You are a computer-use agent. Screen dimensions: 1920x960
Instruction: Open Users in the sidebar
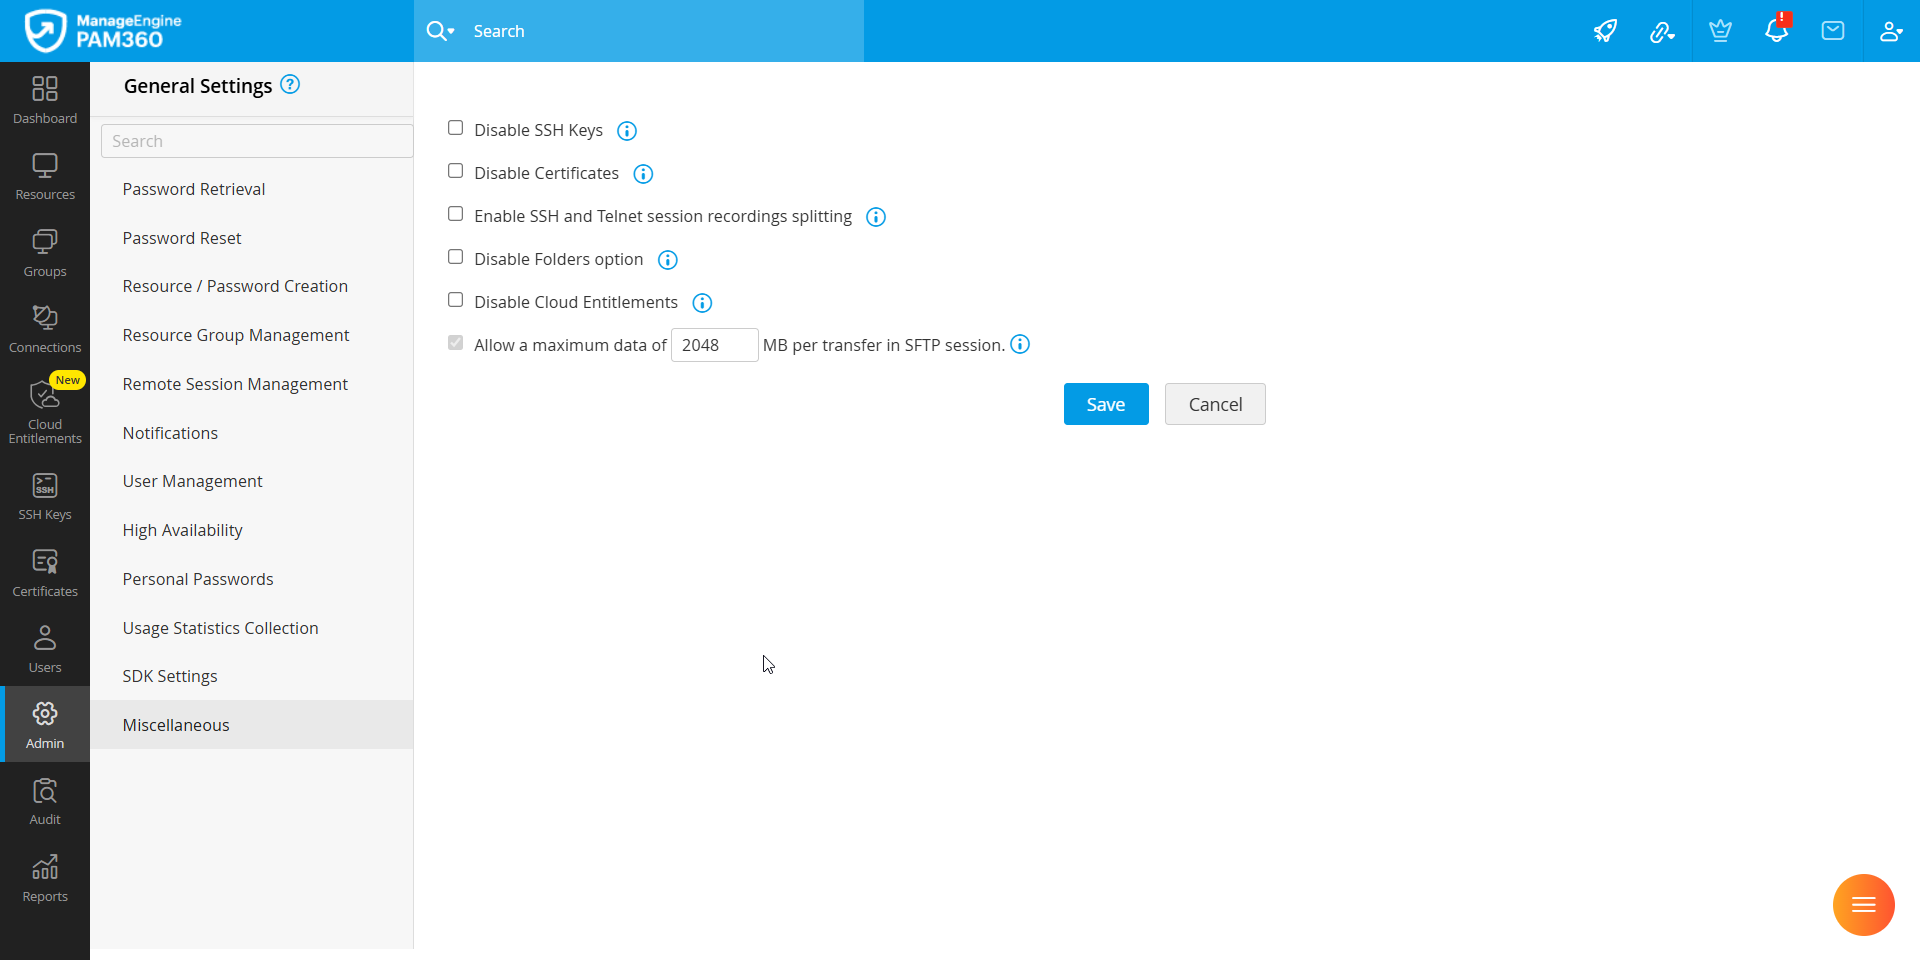[x=45, y=649]
